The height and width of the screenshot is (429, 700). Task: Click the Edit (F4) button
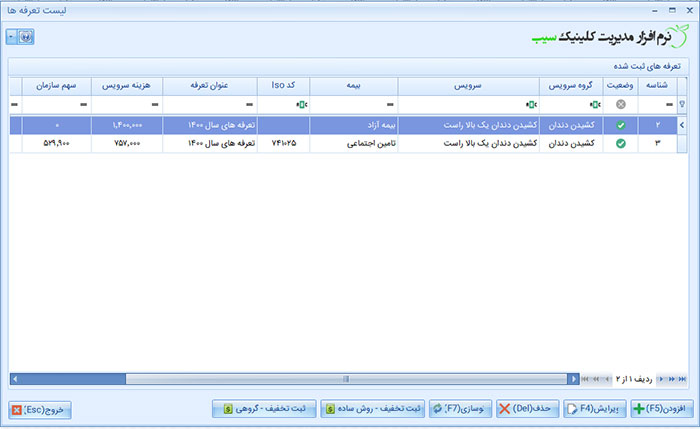593,409
